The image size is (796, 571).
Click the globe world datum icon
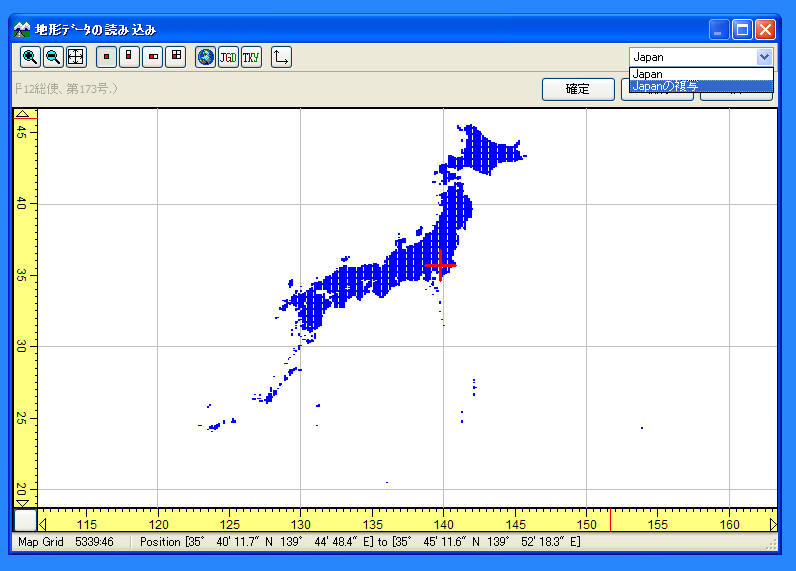click(206, 57)
